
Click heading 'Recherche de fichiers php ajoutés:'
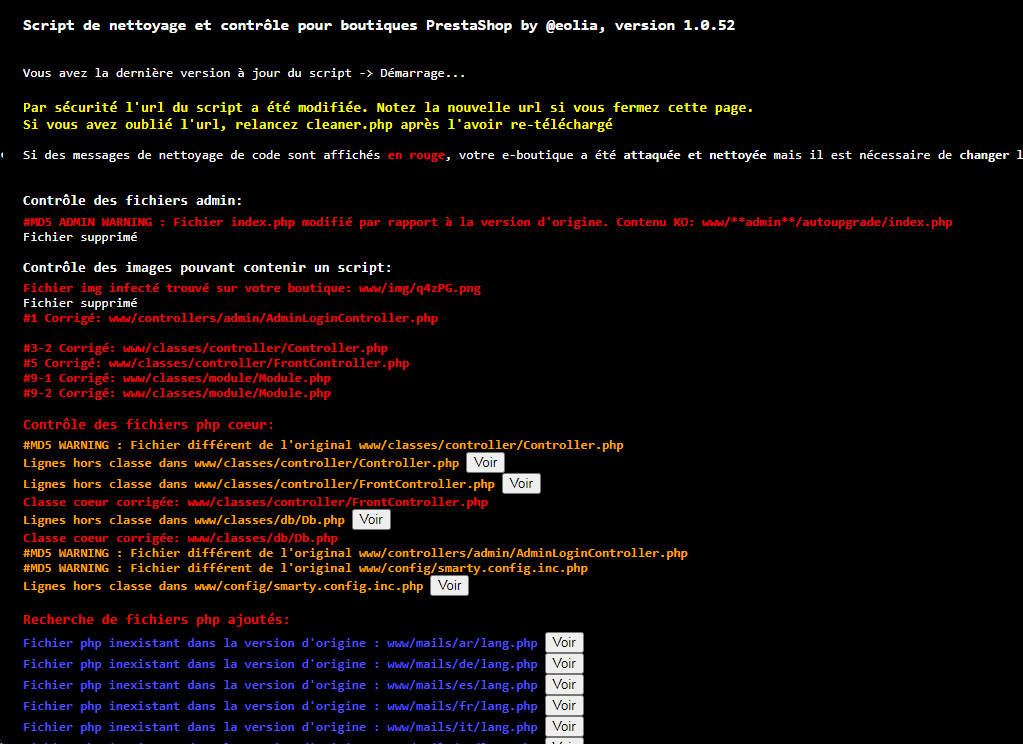coord(156,619)
